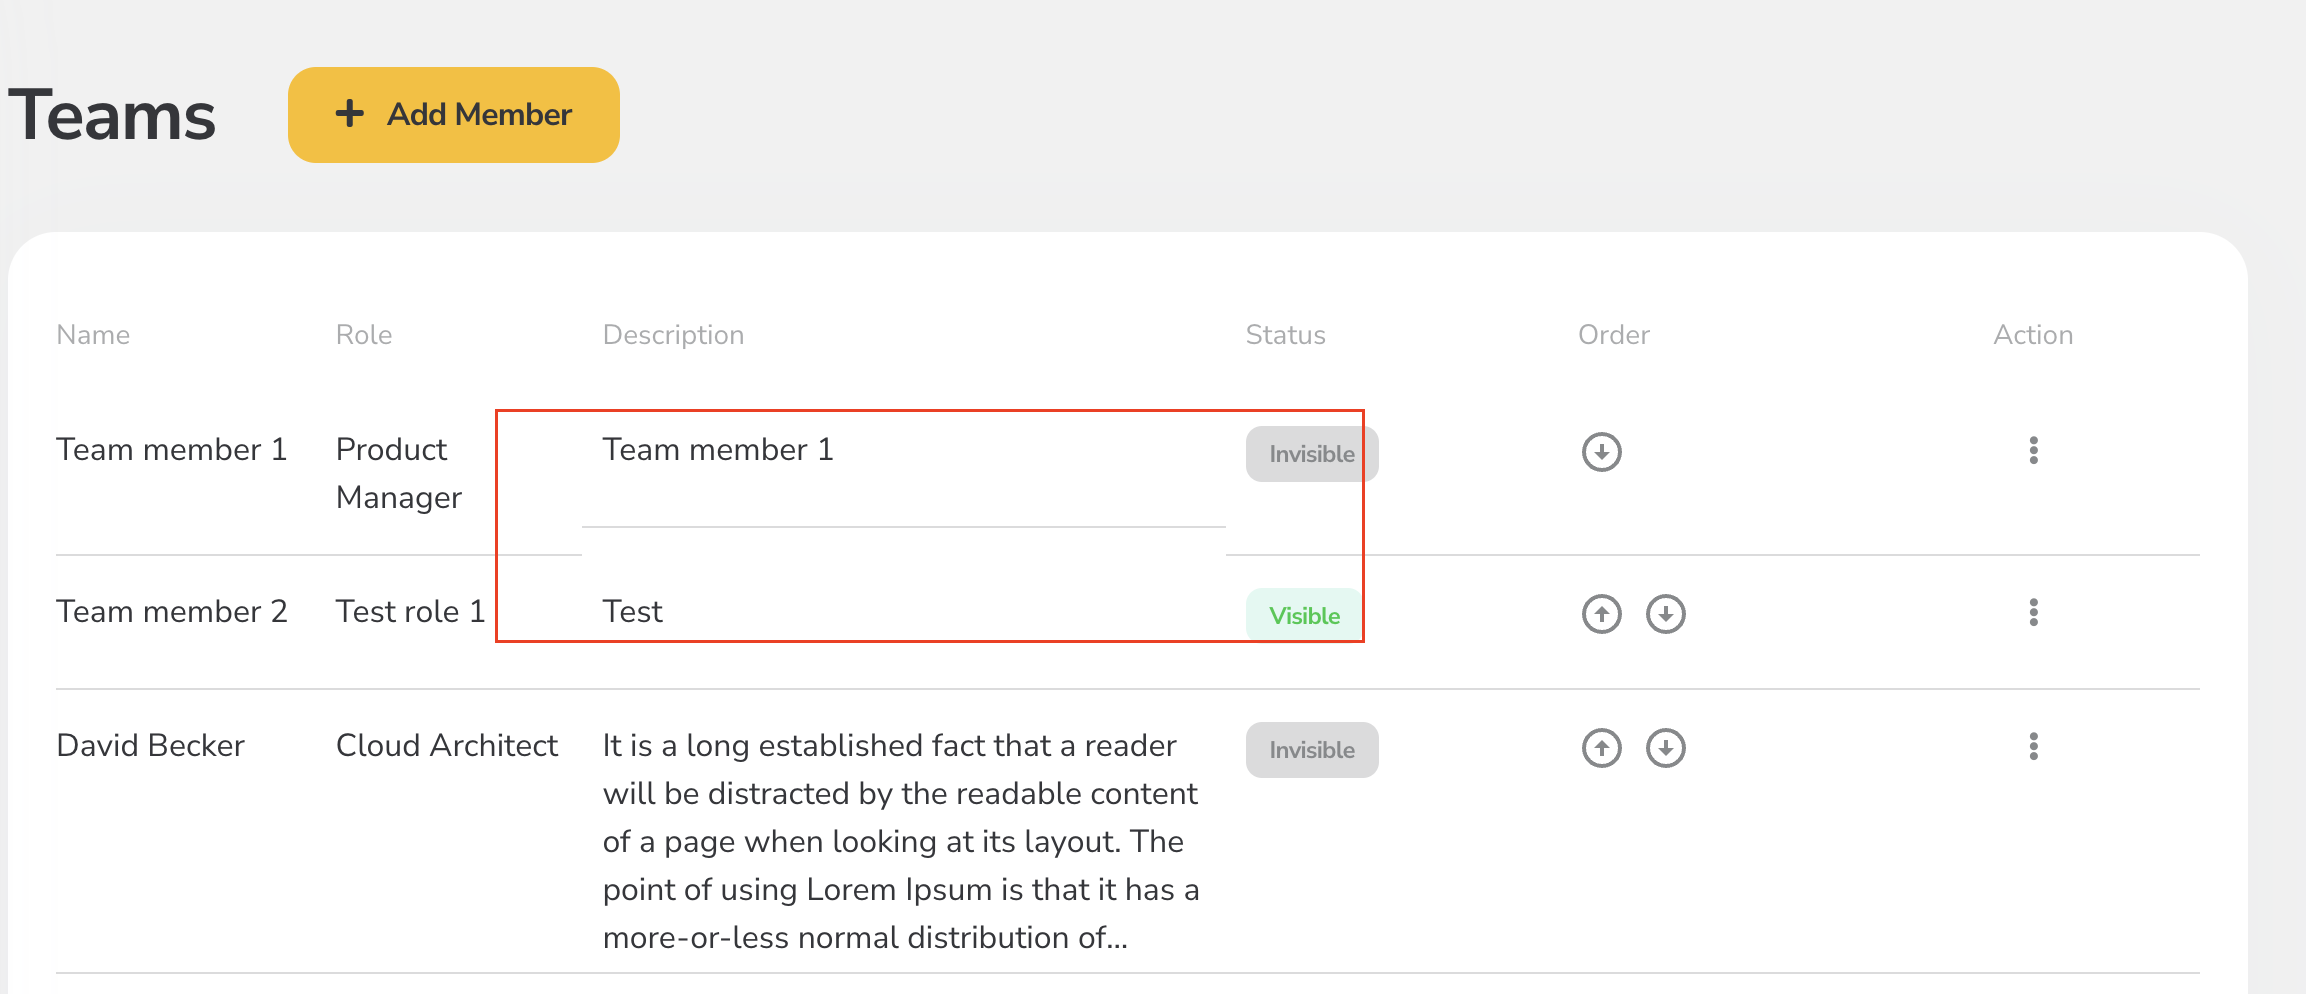Image resolution: width=2306 pixels, height=994 pixels.
Task: Click the Description column header
Action: point(673,335)
